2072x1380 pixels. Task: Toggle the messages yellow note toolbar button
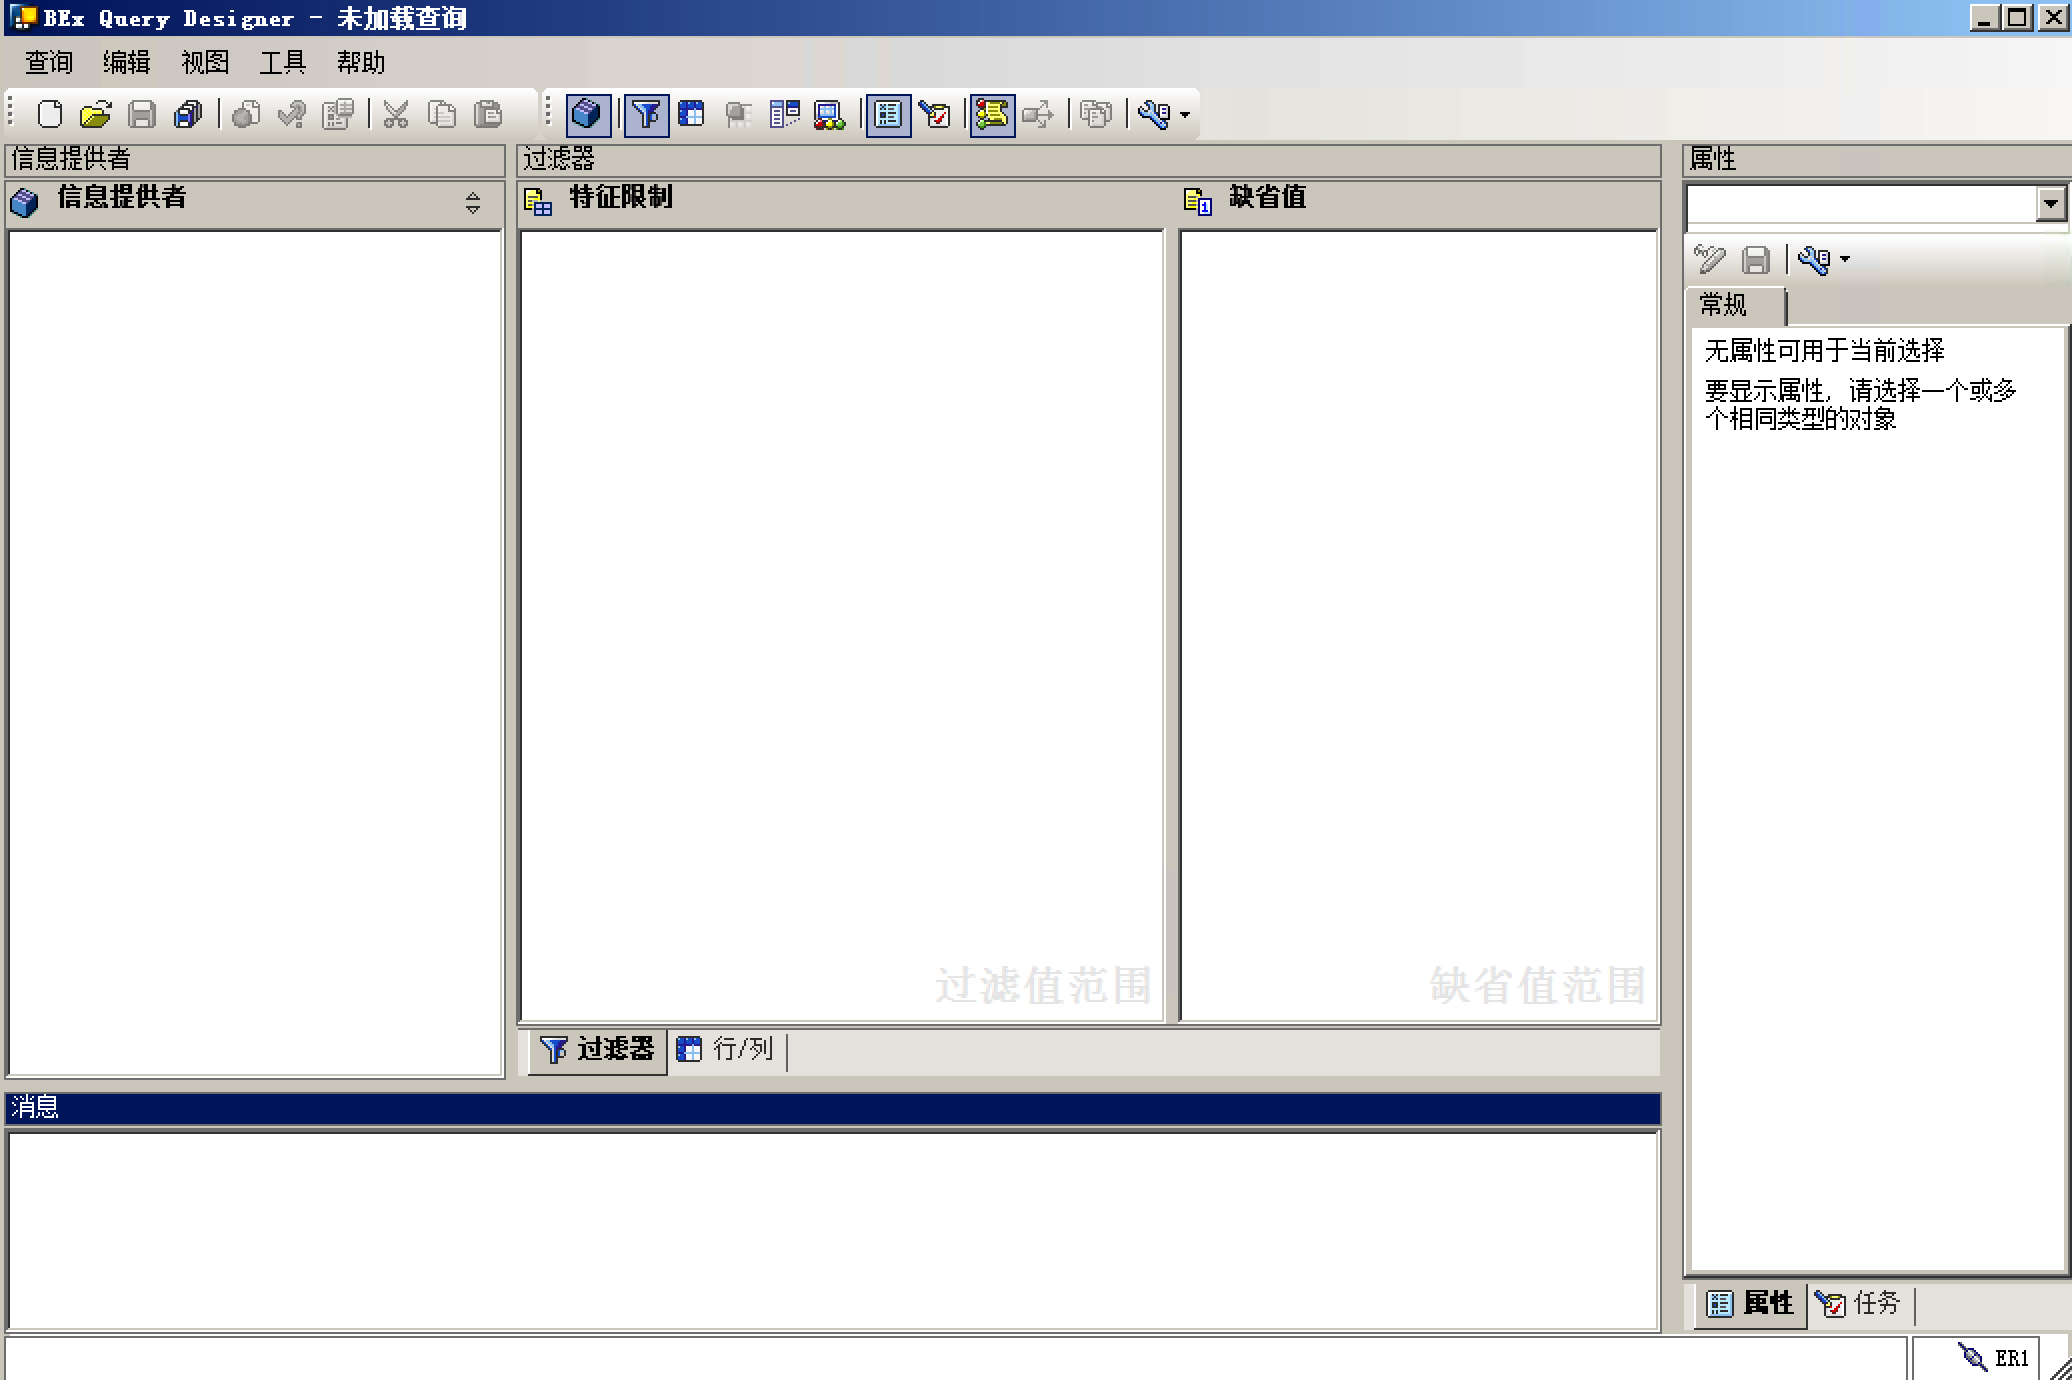coord(992,114)
